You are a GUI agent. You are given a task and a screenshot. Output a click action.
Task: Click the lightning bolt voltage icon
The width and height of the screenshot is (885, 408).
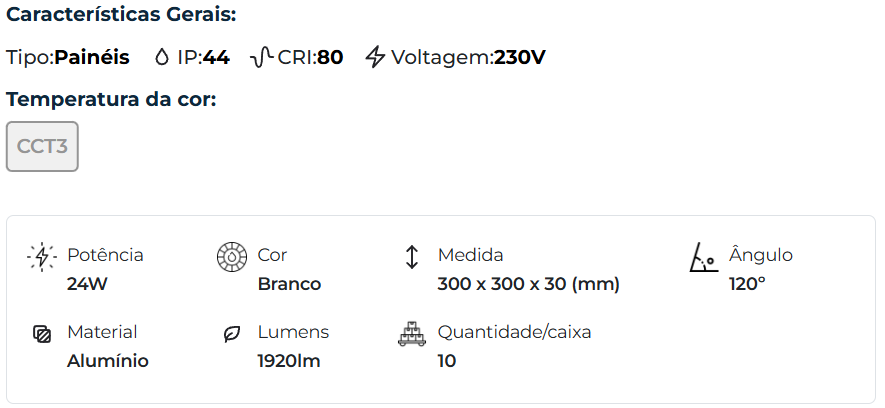375,57
